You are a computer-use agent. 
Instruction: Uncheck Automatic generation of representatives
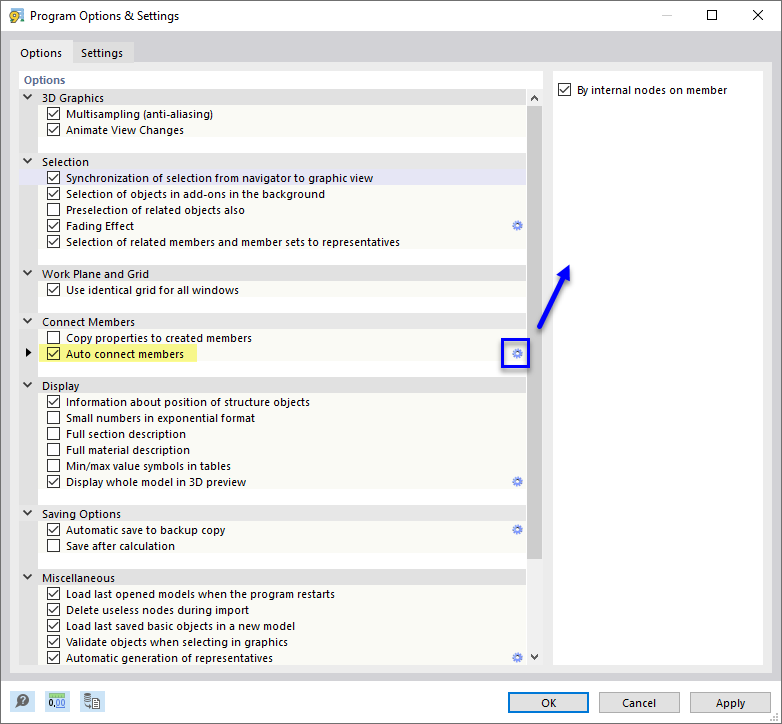[53, 658]
